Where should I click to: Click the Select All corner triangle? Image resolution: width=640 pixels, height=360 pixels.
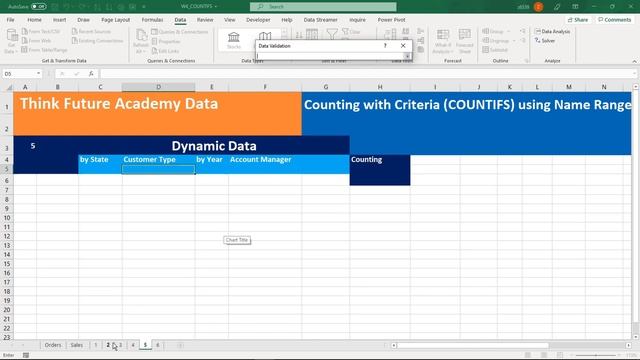click(x=9, y=87)
